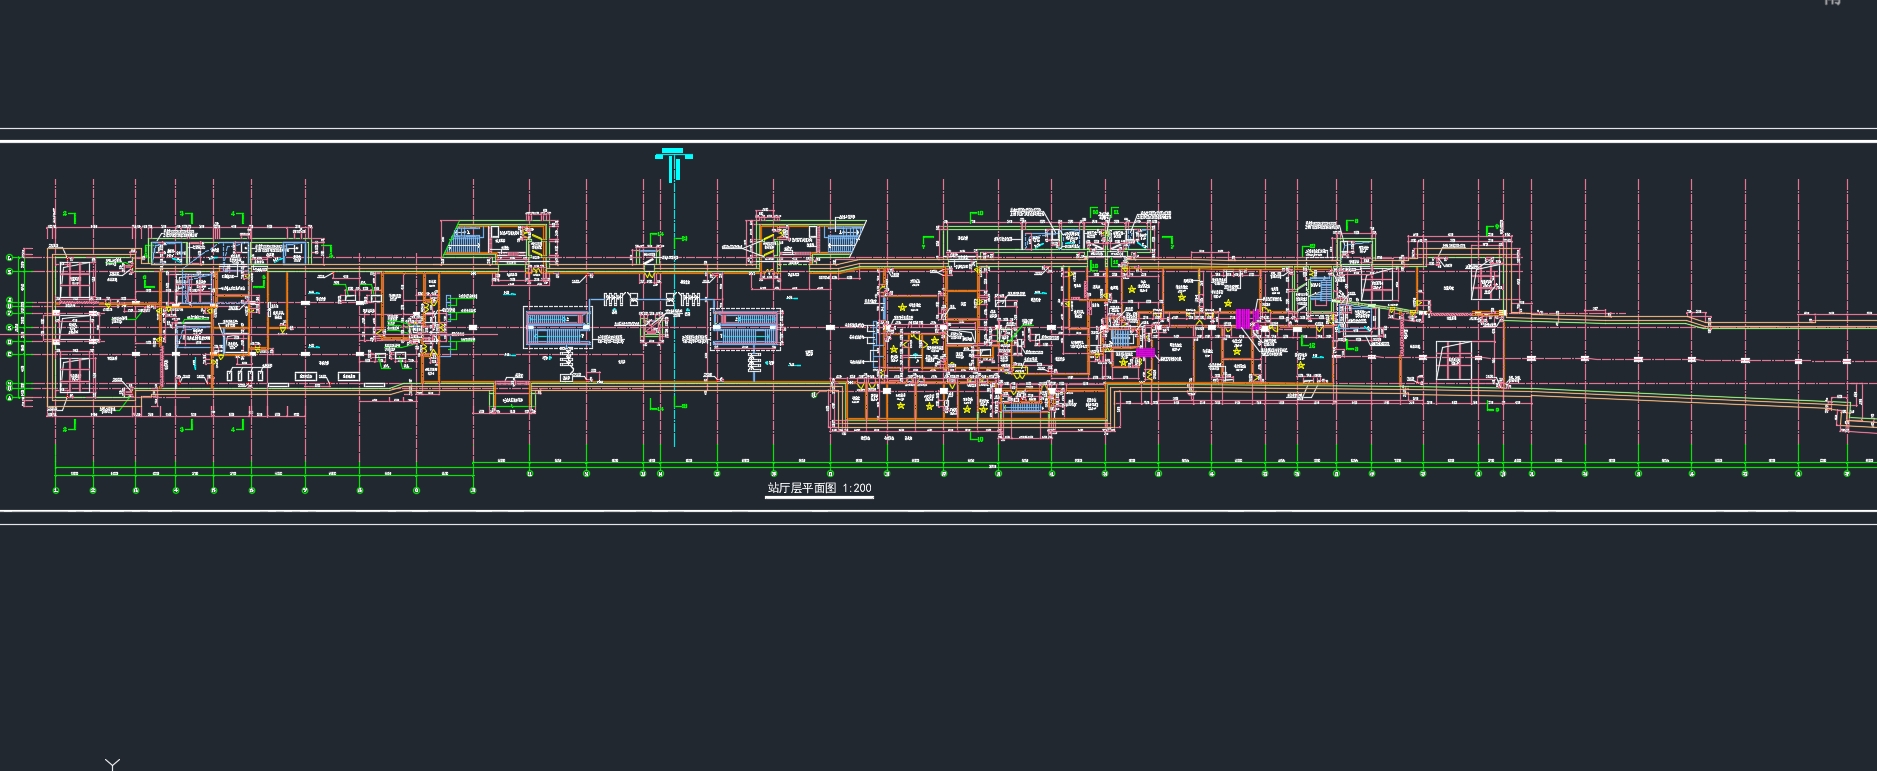Click the cyan centerline symbol at top
1877x771 pixels.
pos(673,158)
